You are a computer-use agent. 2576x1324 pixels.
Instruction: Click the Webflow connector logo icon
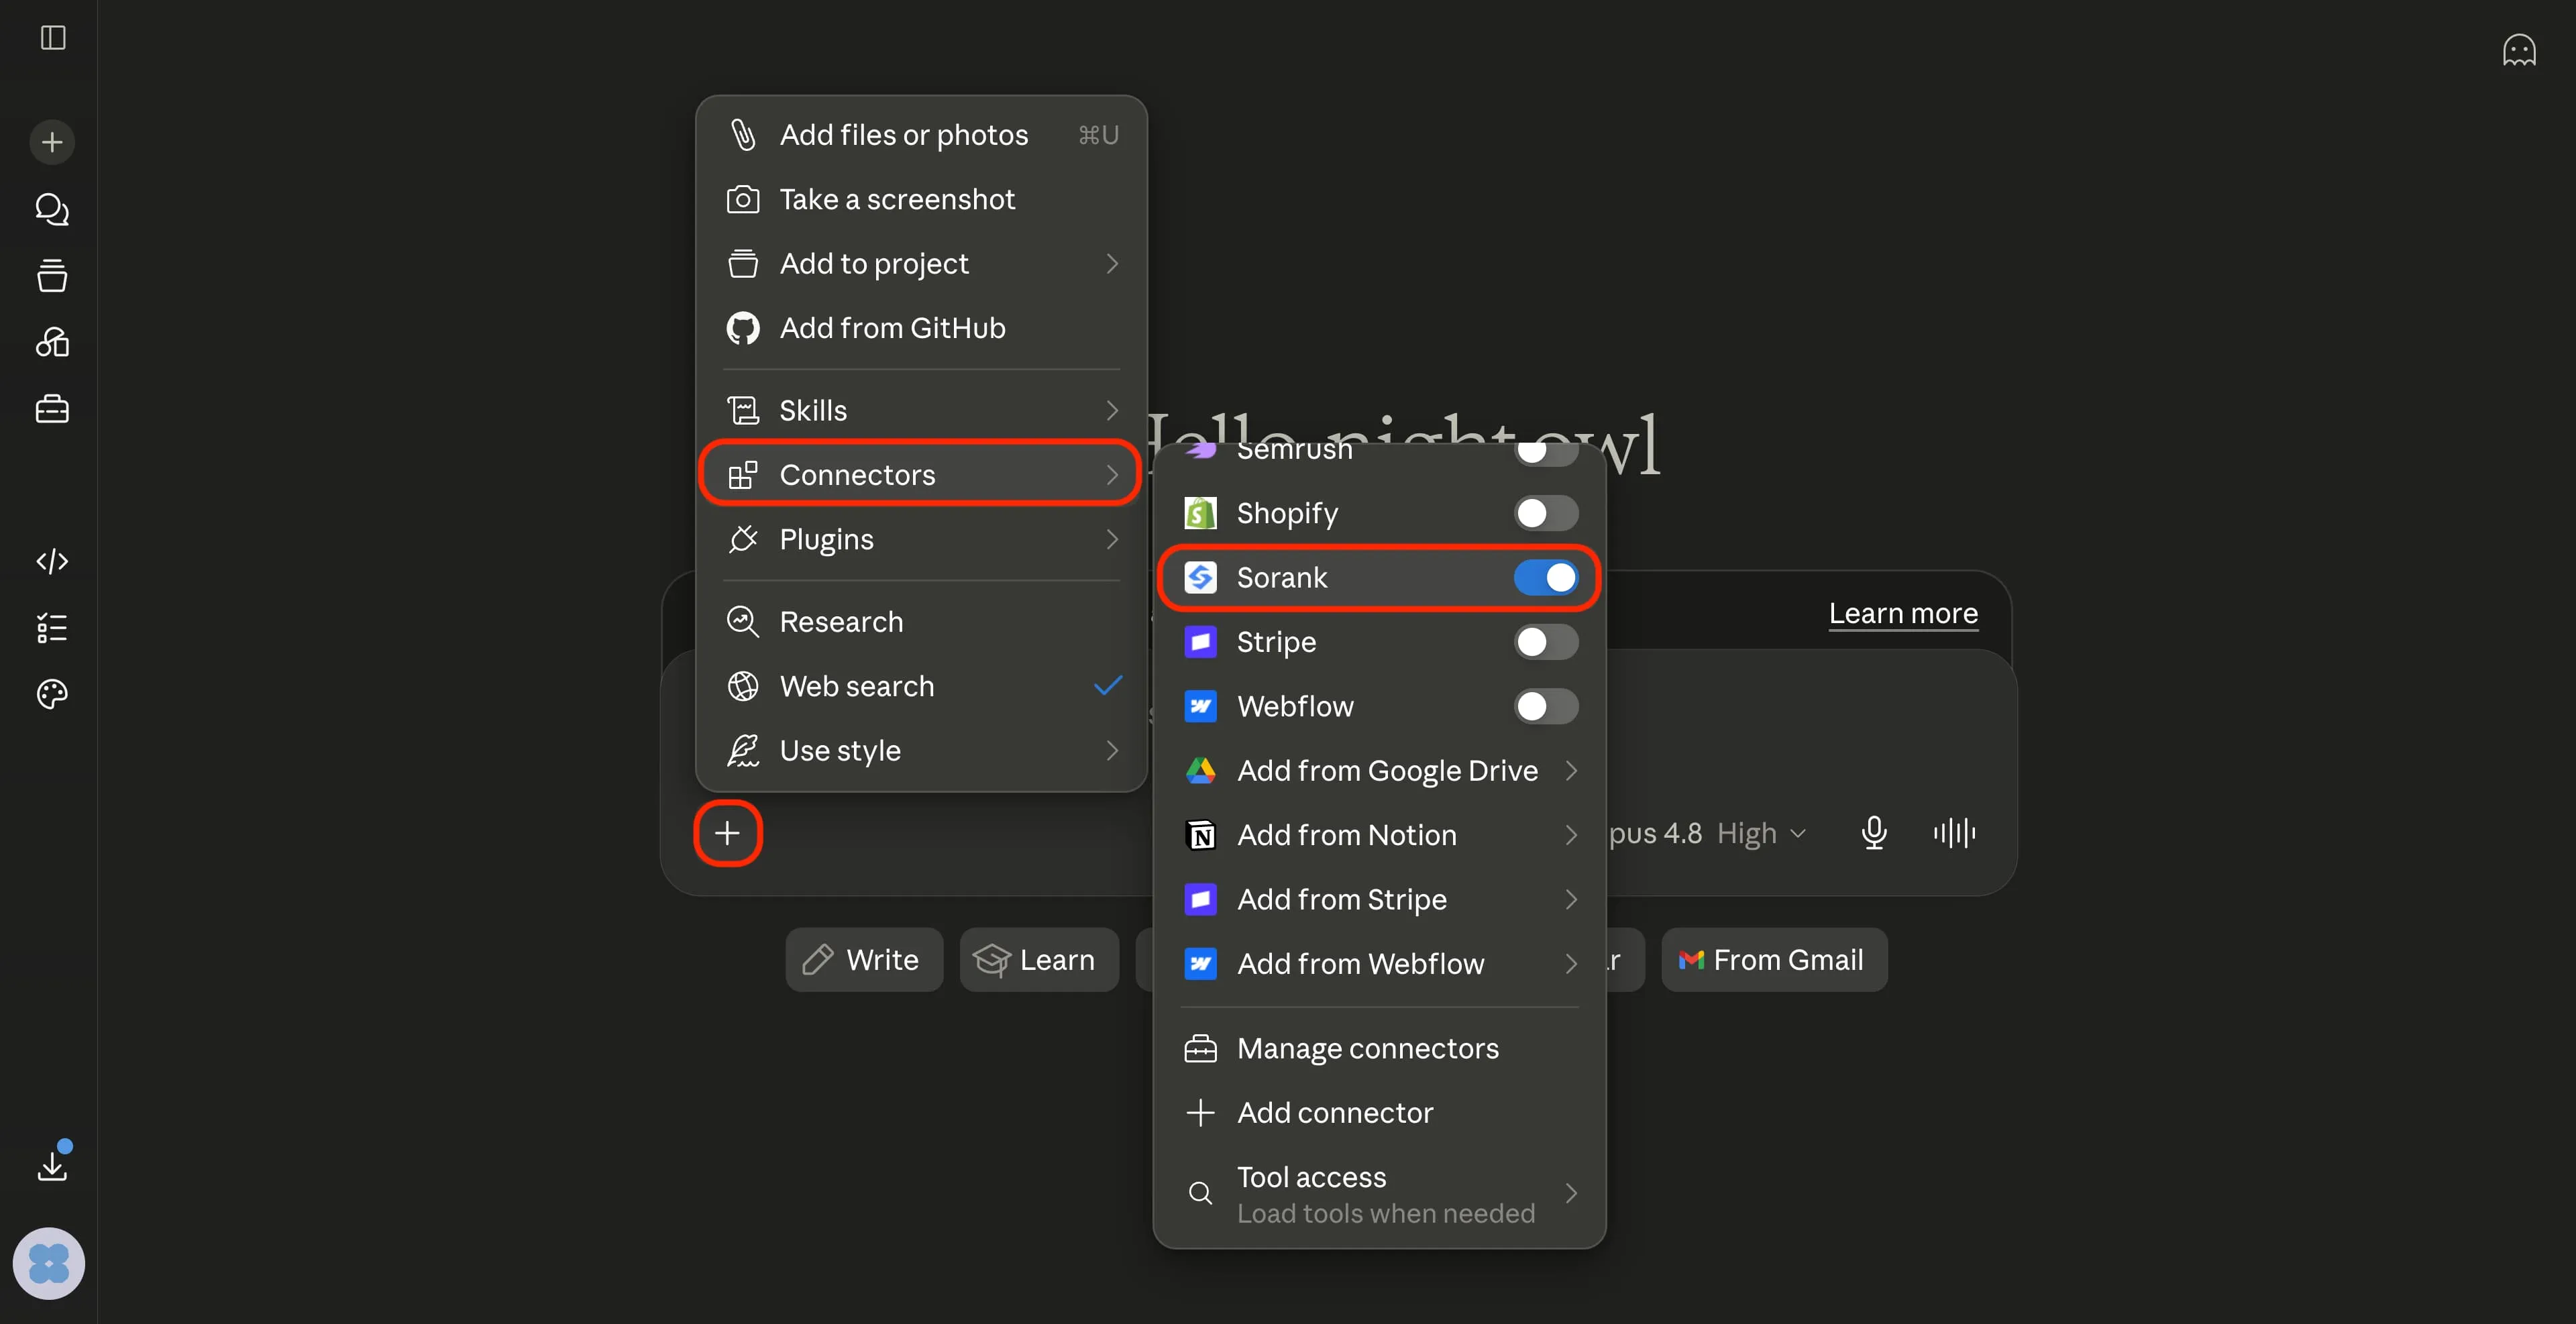1200,706
